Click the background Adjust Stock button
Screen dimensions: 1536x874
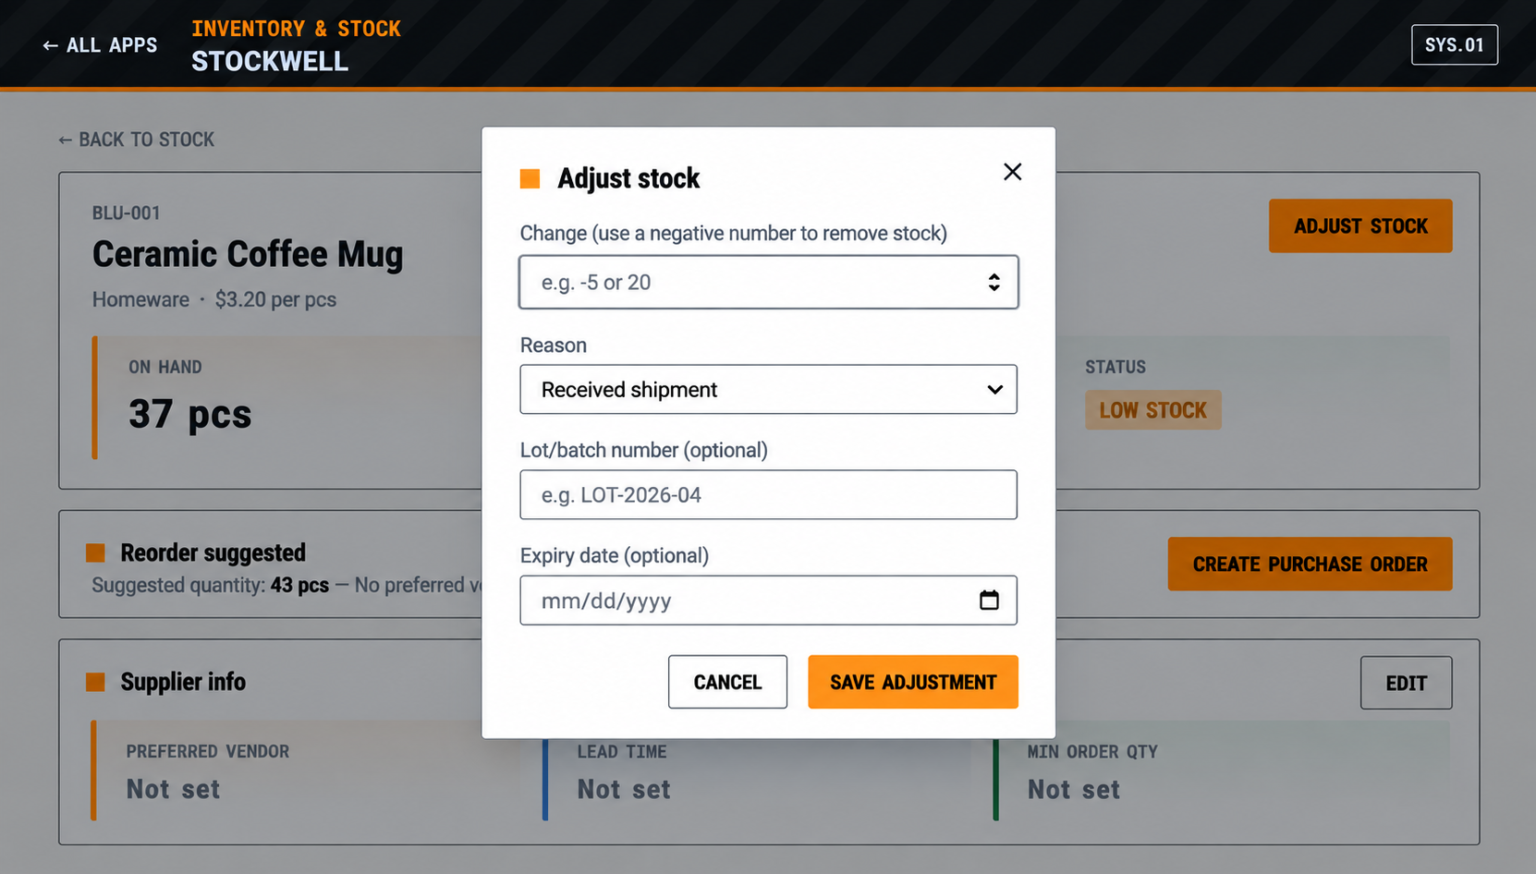[1360, 226]
